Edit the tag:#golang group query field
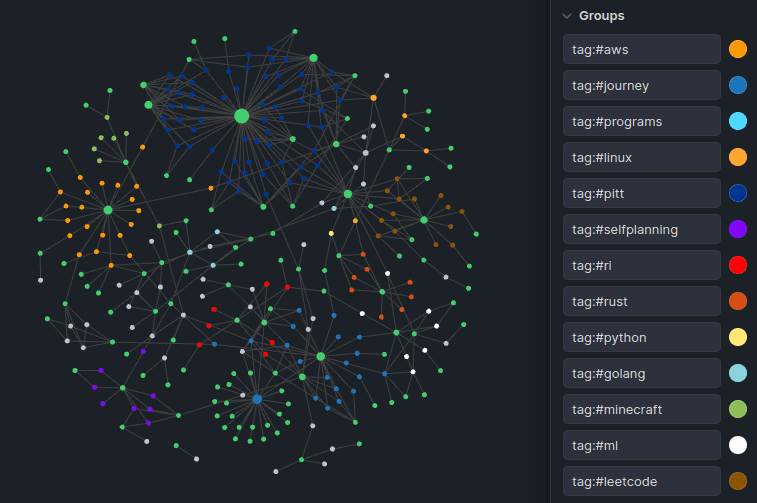The image size is (757, 503). point(642,373)
